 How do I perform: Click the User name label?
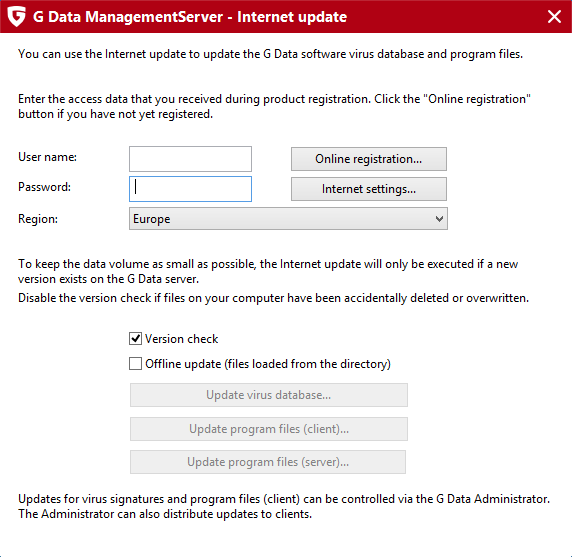click(47, 157)
